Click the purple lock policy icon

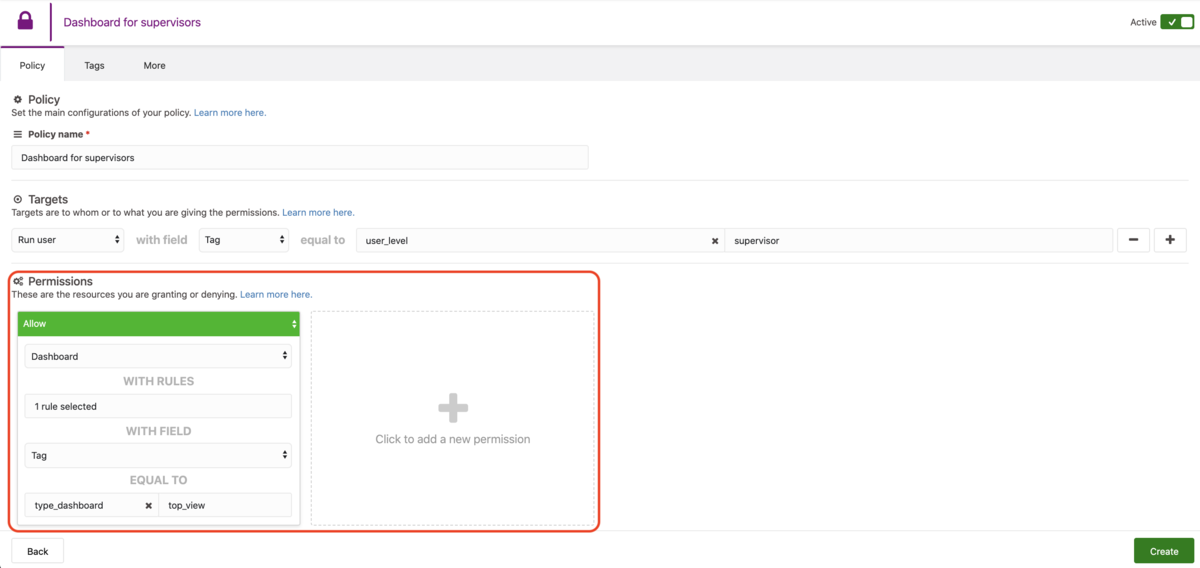pos(25,21)
